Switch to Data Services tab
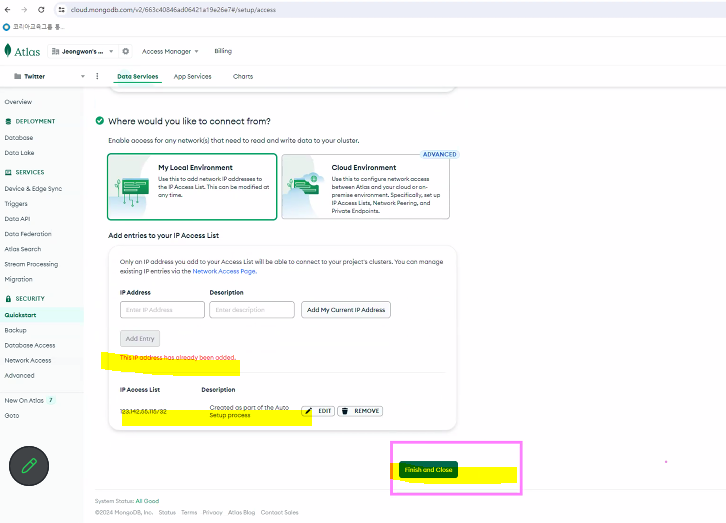Screen dimensions: 726x523 tap(138, 76)
